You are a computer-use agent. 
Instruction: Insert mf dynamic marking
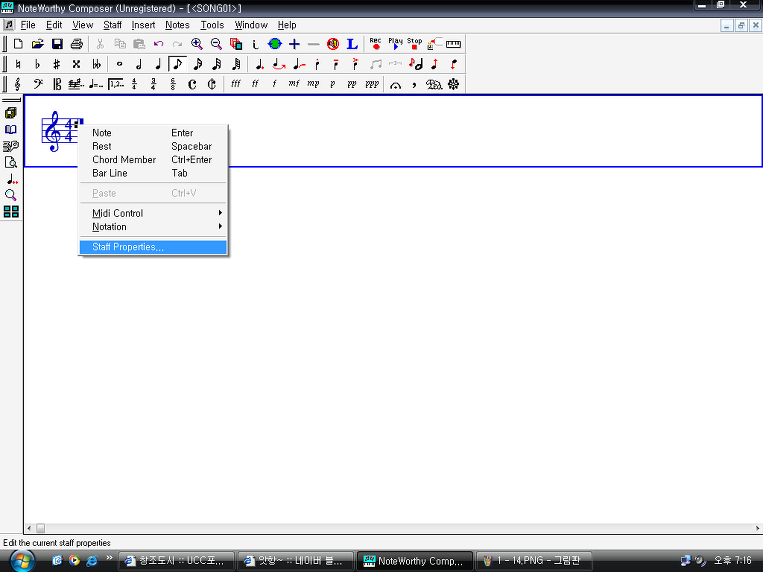click(x=293, y=84)
